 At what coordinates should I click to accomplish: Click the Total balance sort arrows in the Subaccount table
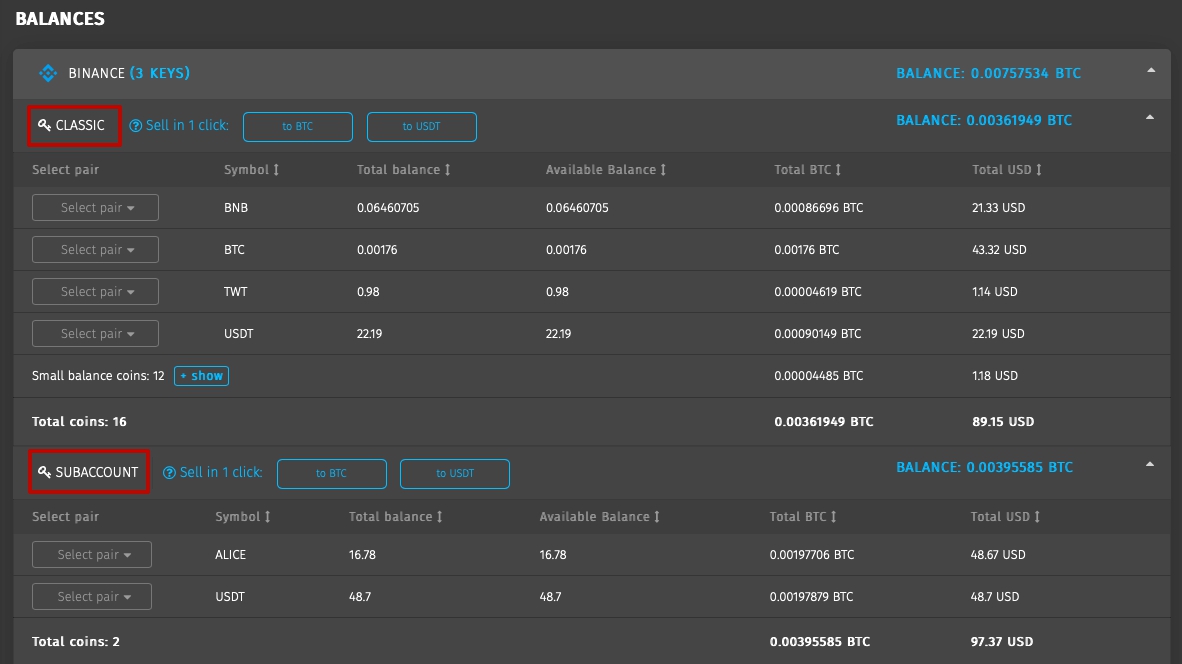coord(439,516)
